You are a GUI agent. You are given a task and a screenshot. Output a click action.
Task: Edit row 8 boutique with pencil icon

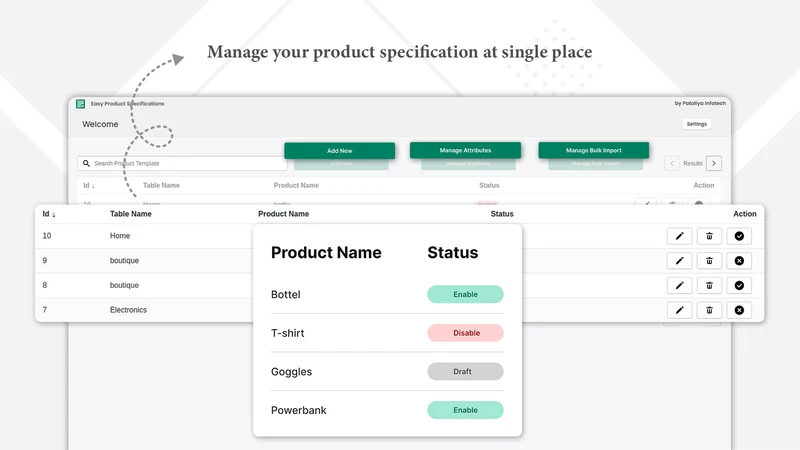point(679,285)
